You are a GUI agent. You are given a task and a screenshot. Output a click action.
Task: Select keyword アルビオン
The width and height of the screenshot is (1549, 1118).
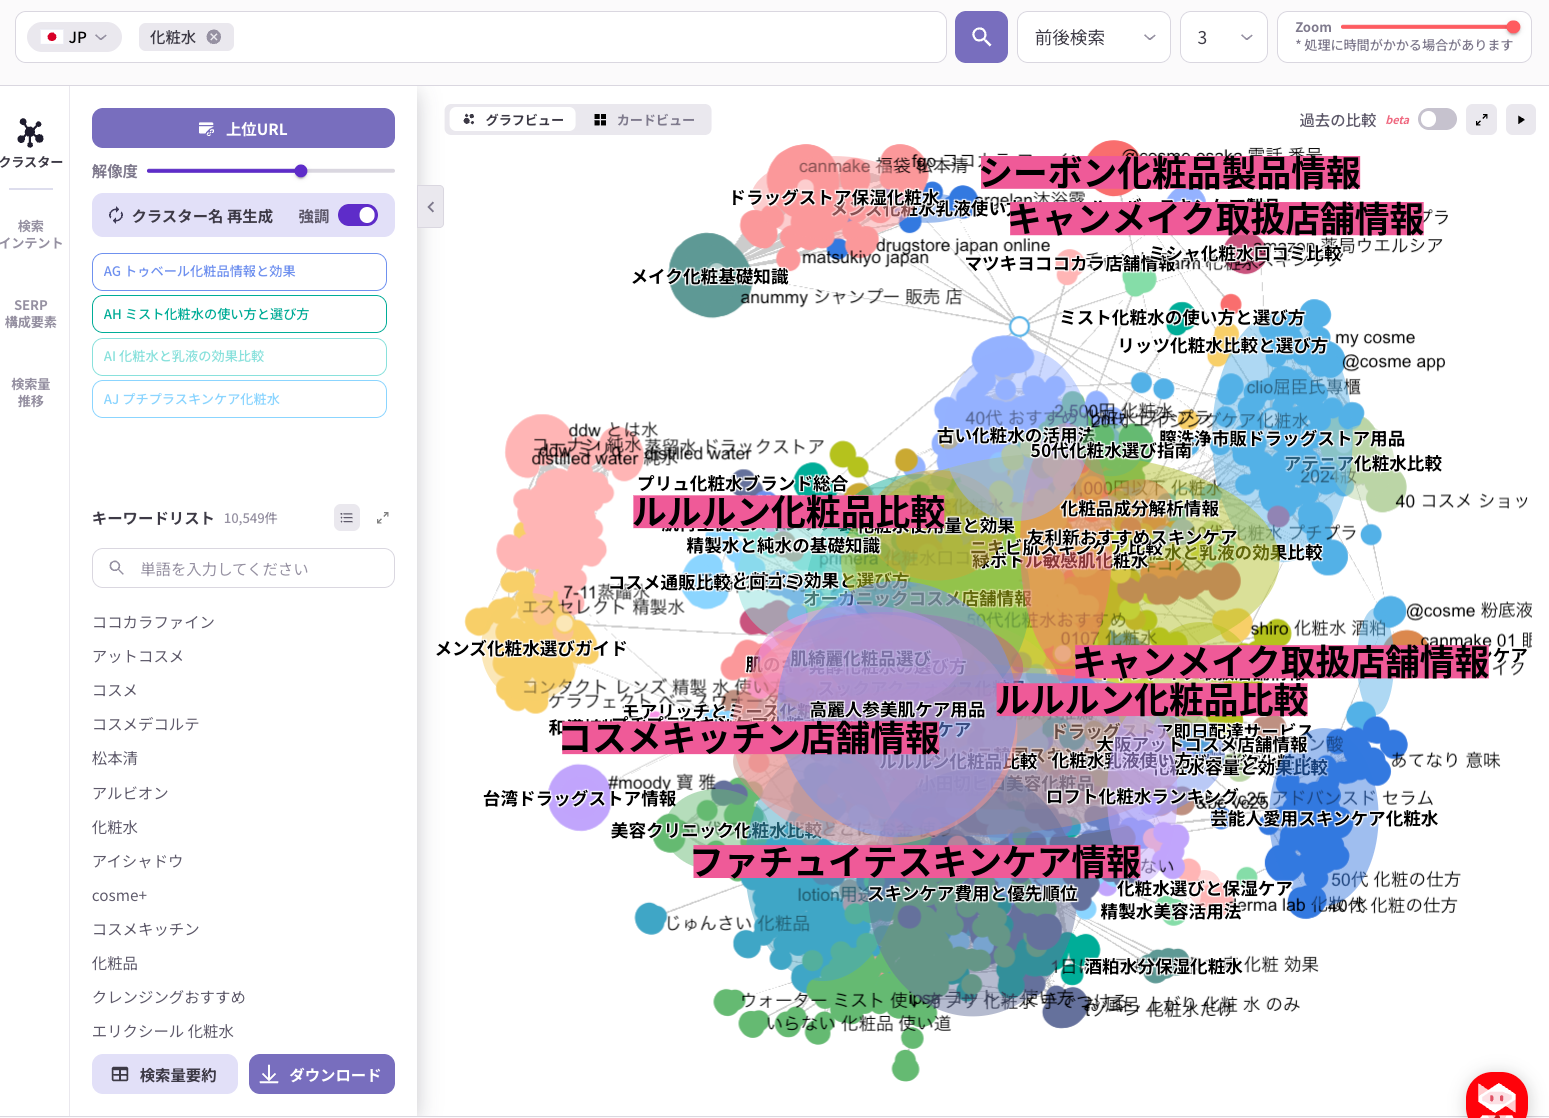[130, 793]
